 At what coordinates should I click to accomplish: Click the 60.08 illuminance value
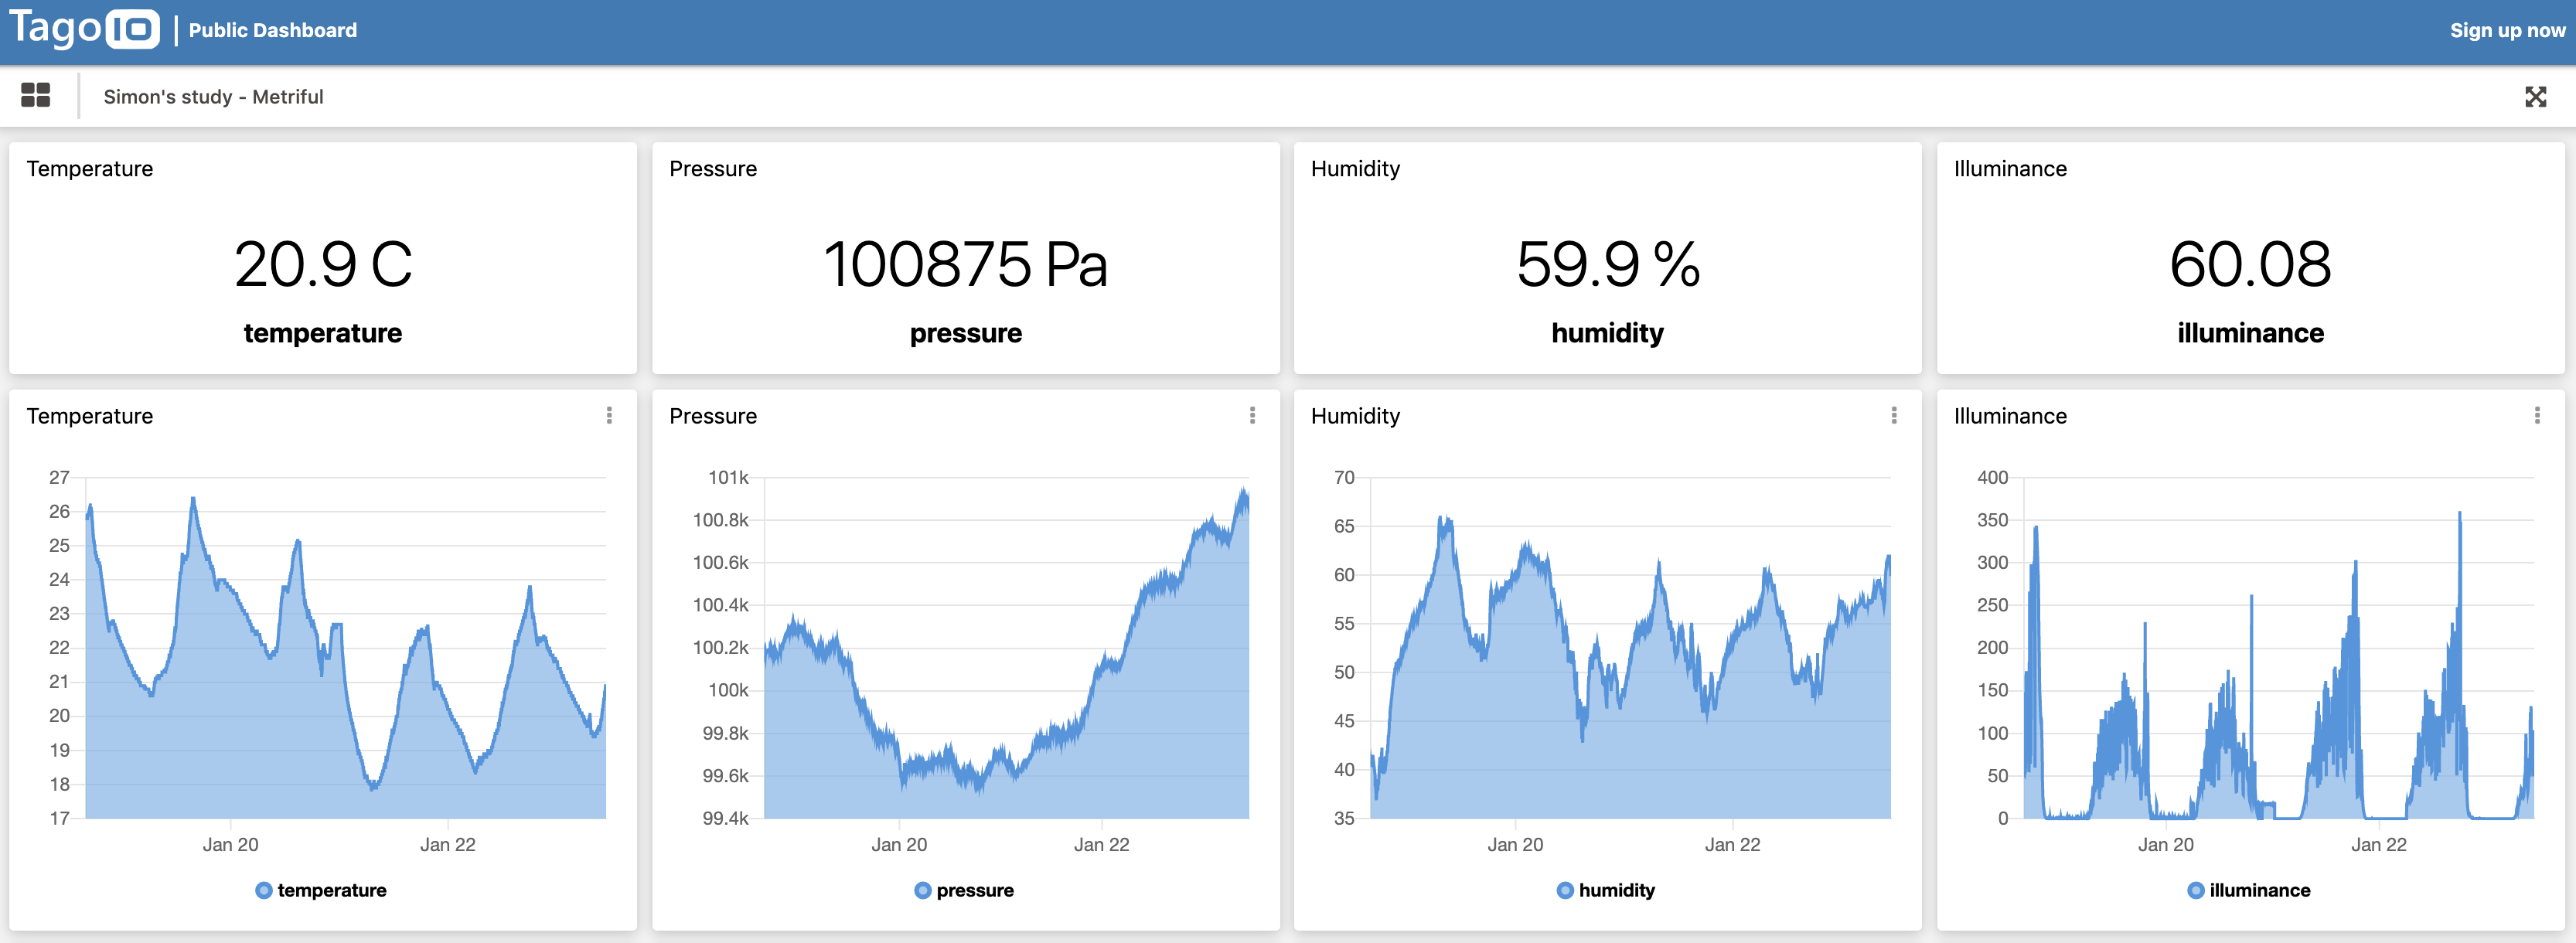point(2250,265)
